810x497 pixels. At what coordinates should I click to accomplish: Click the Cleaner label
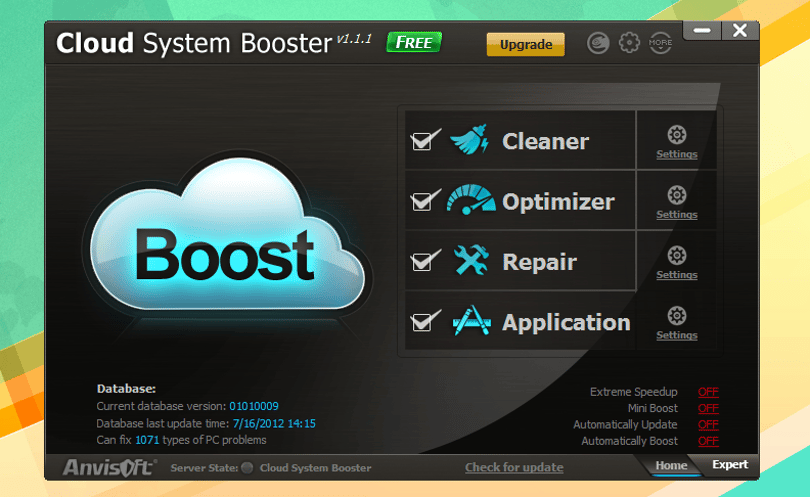(546, 142)
